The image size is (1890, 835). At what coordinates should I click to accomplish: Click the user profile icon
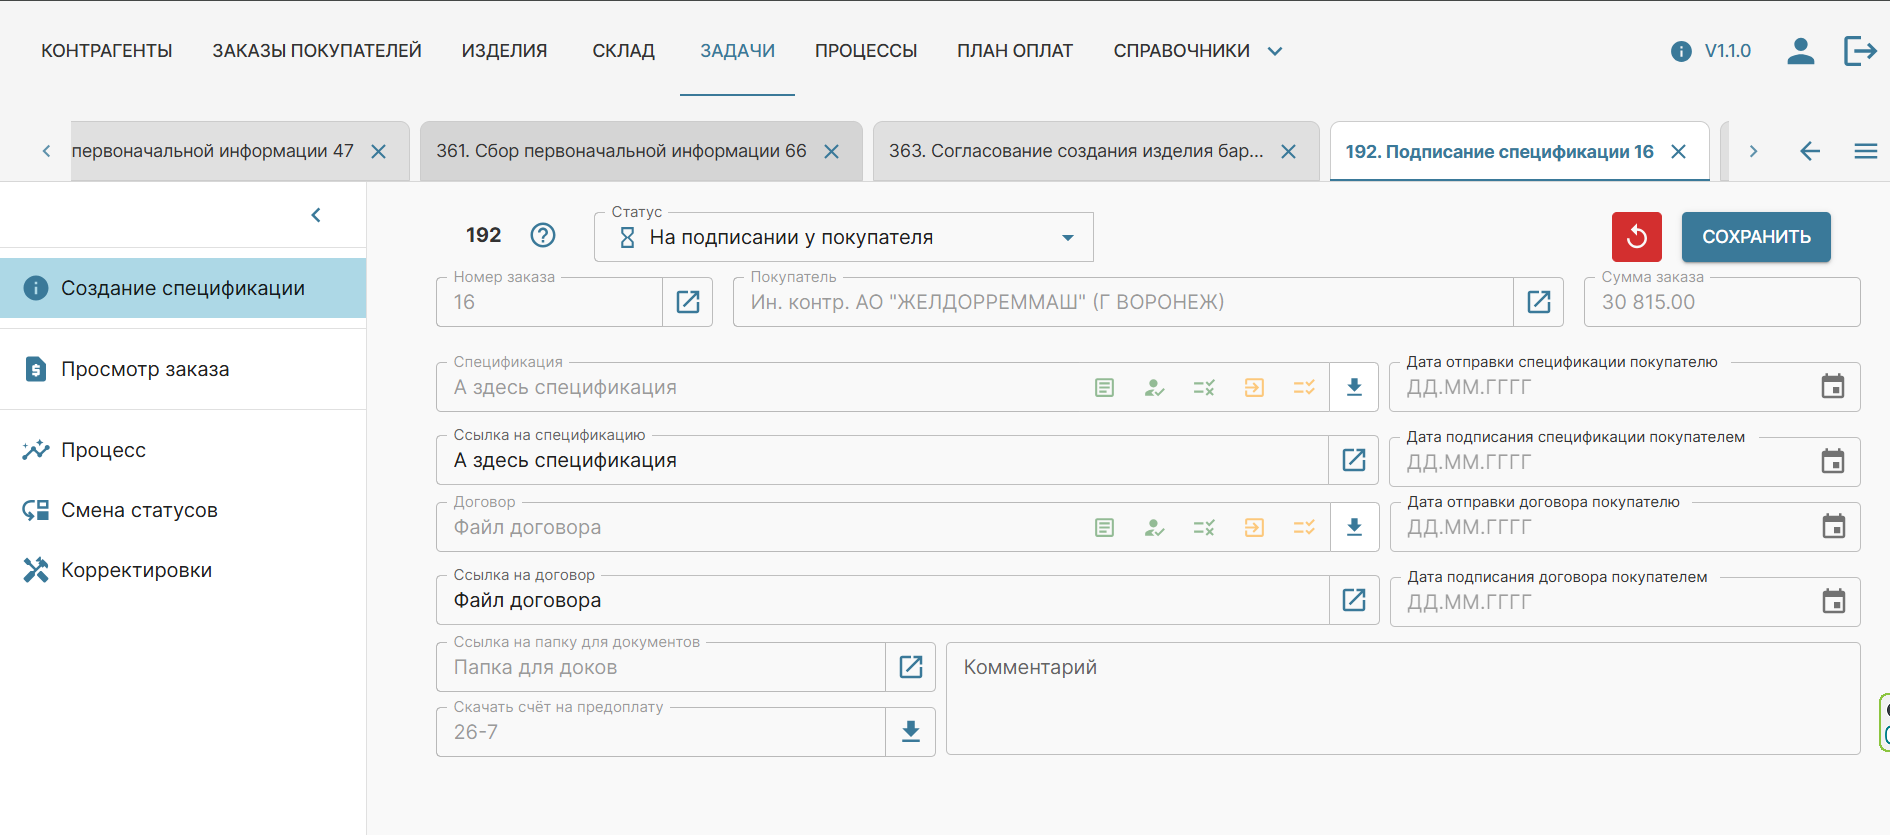(1800, 51)
